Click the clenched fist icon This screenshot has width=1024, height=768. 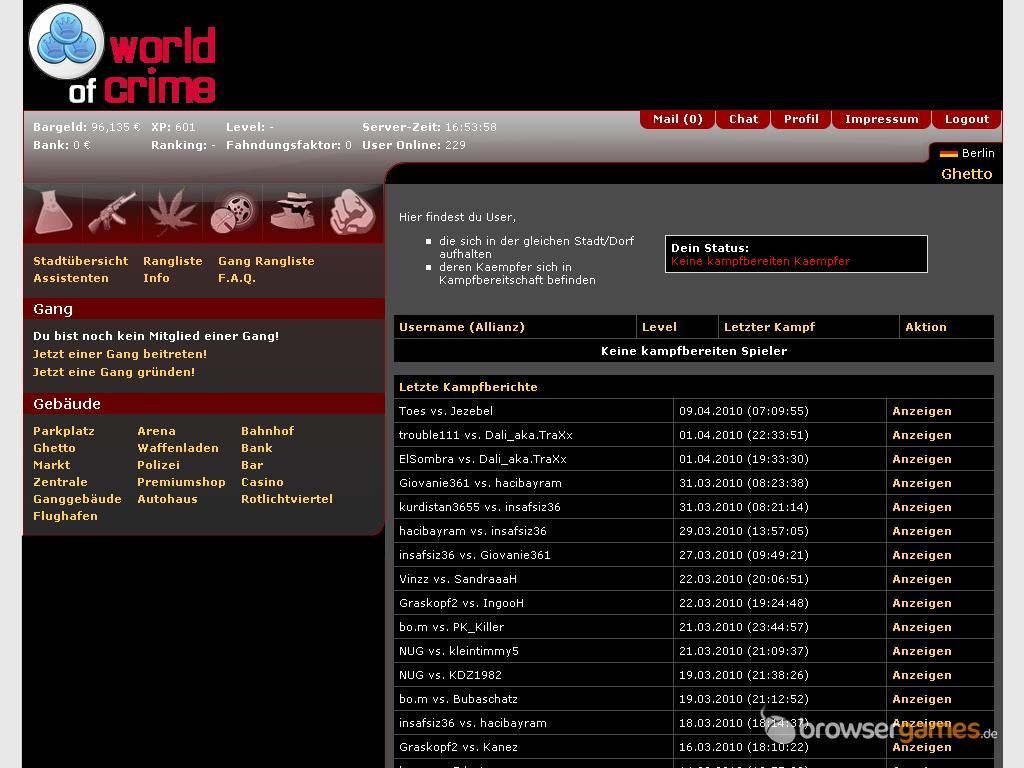[352, 212]
